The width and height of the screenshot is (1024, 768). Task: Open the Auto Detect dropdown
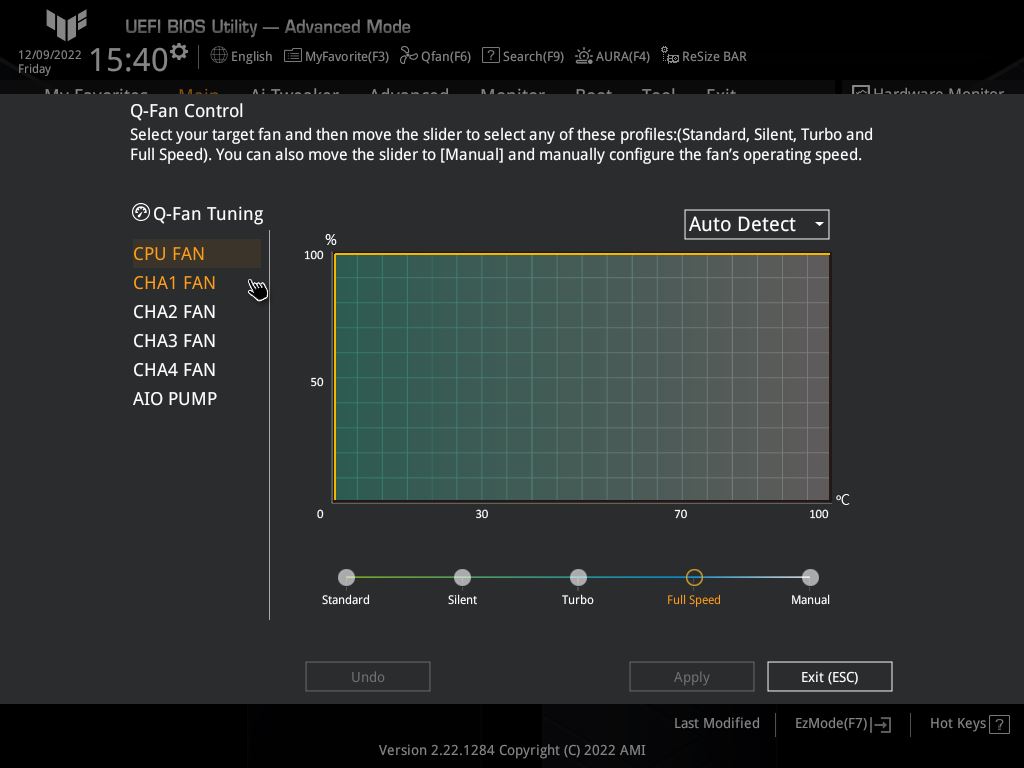coord(757,225)
